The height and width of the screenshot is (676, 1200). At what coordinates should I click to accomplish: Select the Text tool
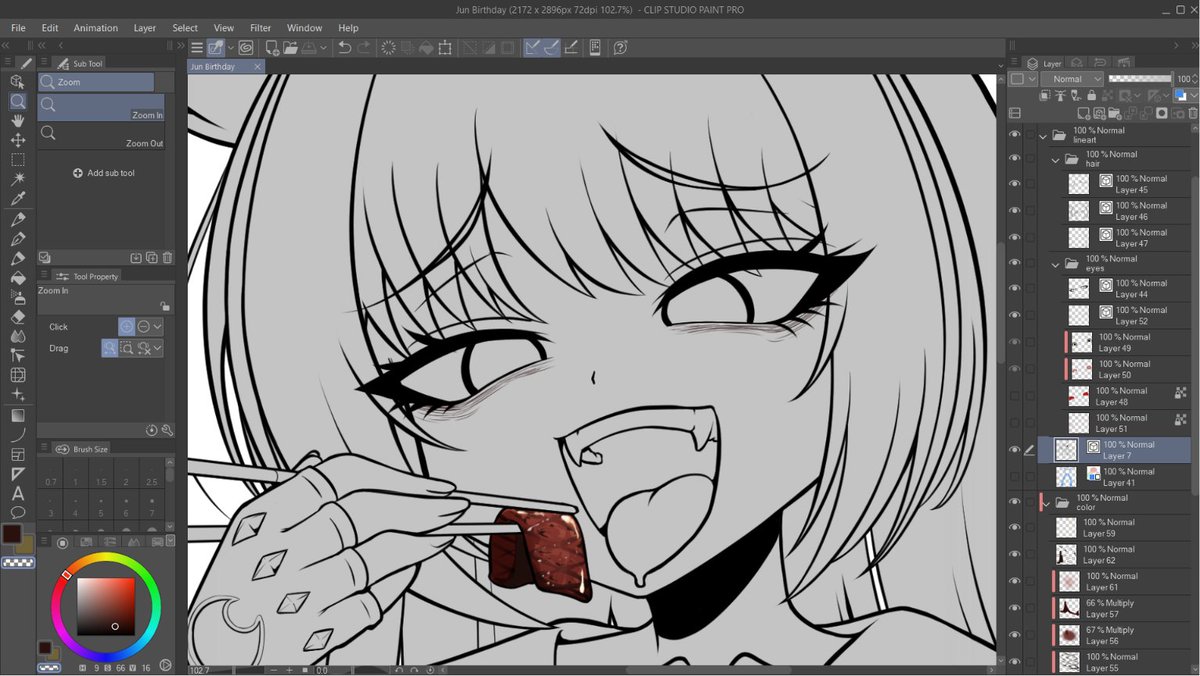pos(18,493)
